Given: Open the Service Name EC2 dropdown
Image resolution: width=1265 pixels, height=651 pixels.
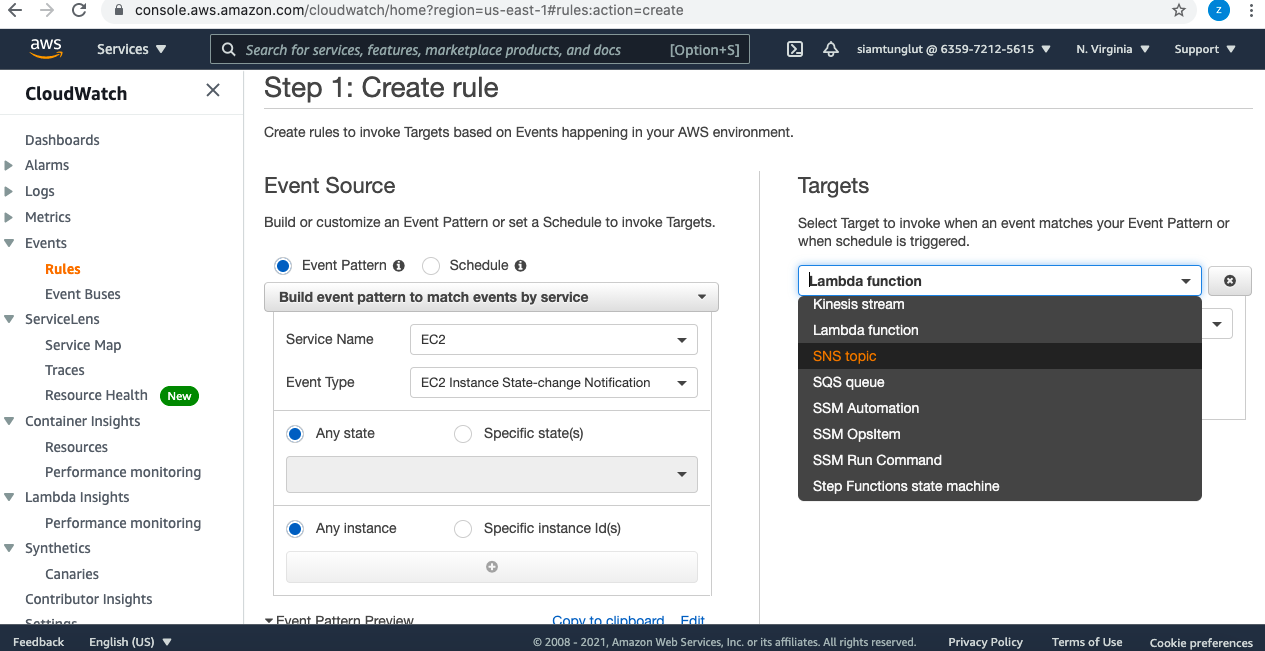Looking at the screenshot, I should point(554,340).
